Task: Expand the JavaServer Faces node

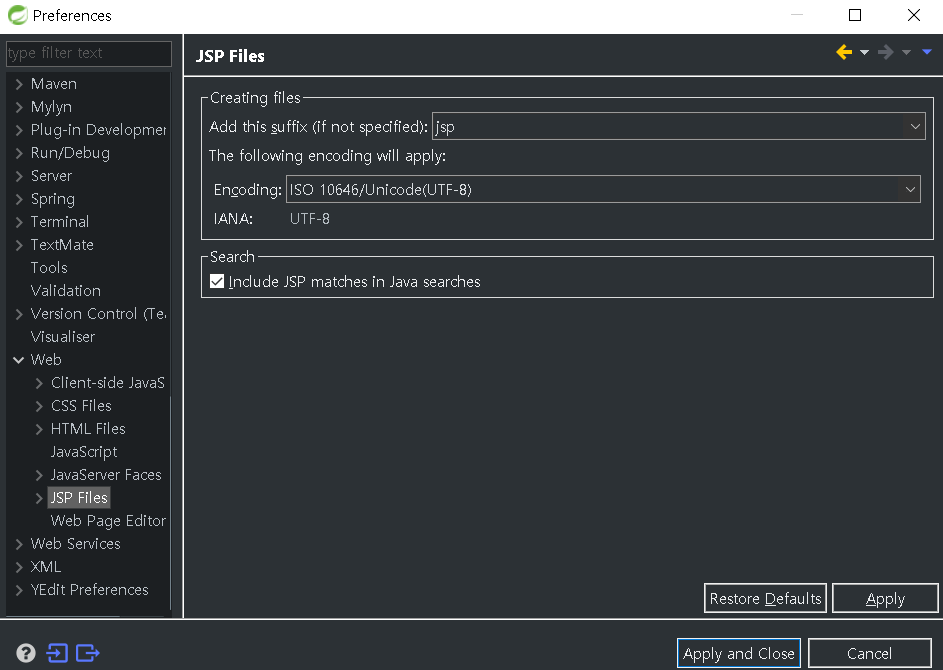Action: [39, 475]
